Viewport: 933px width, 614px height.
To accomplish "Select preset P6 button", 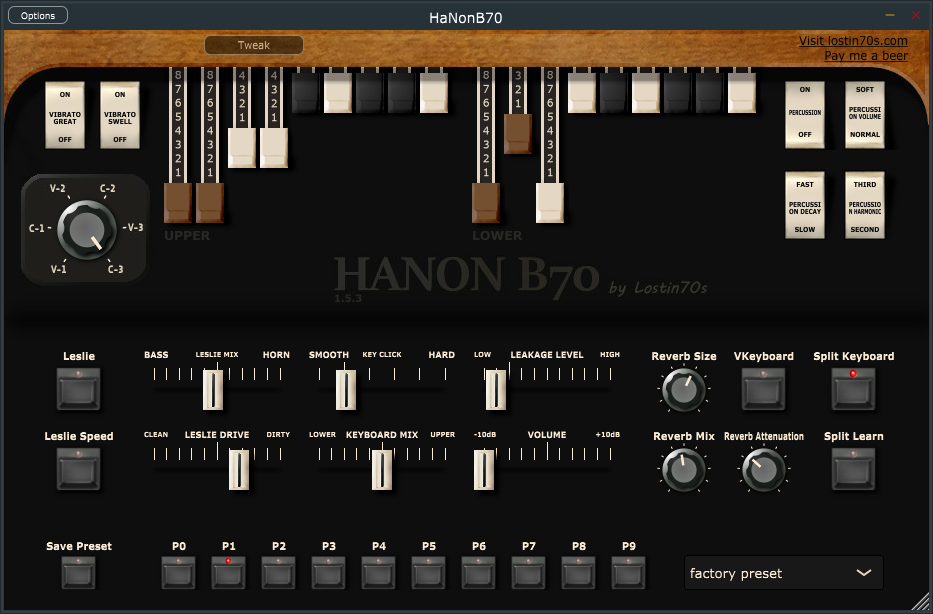I will pyautogui.click(x=478, y=574).
